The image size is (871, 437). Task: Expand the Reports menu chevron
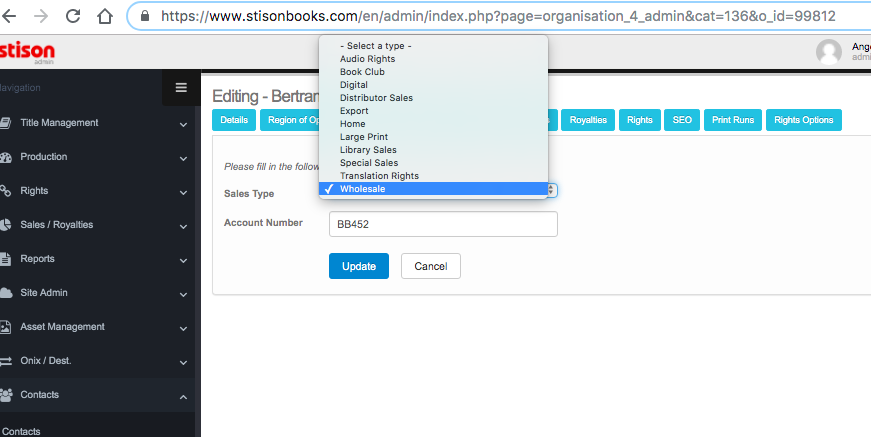click(x=183, y=260)
